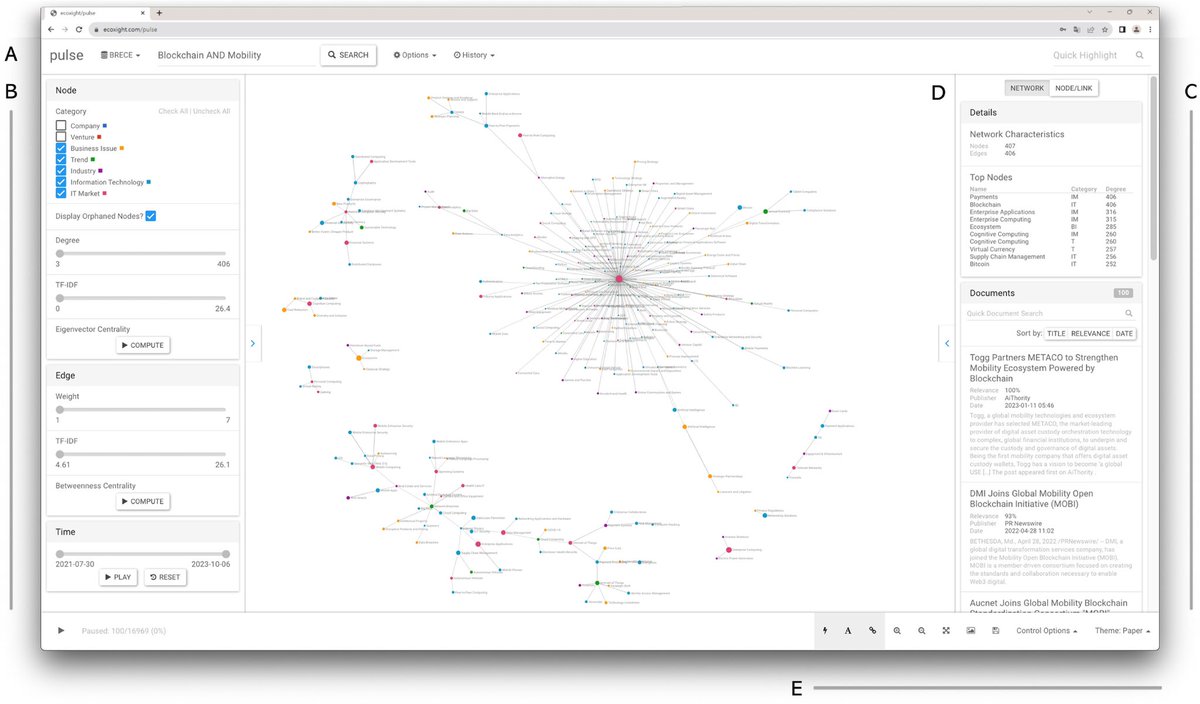Sort documents by DATE
This screenshot has width=1200, height=704.
pos(1124,333)
